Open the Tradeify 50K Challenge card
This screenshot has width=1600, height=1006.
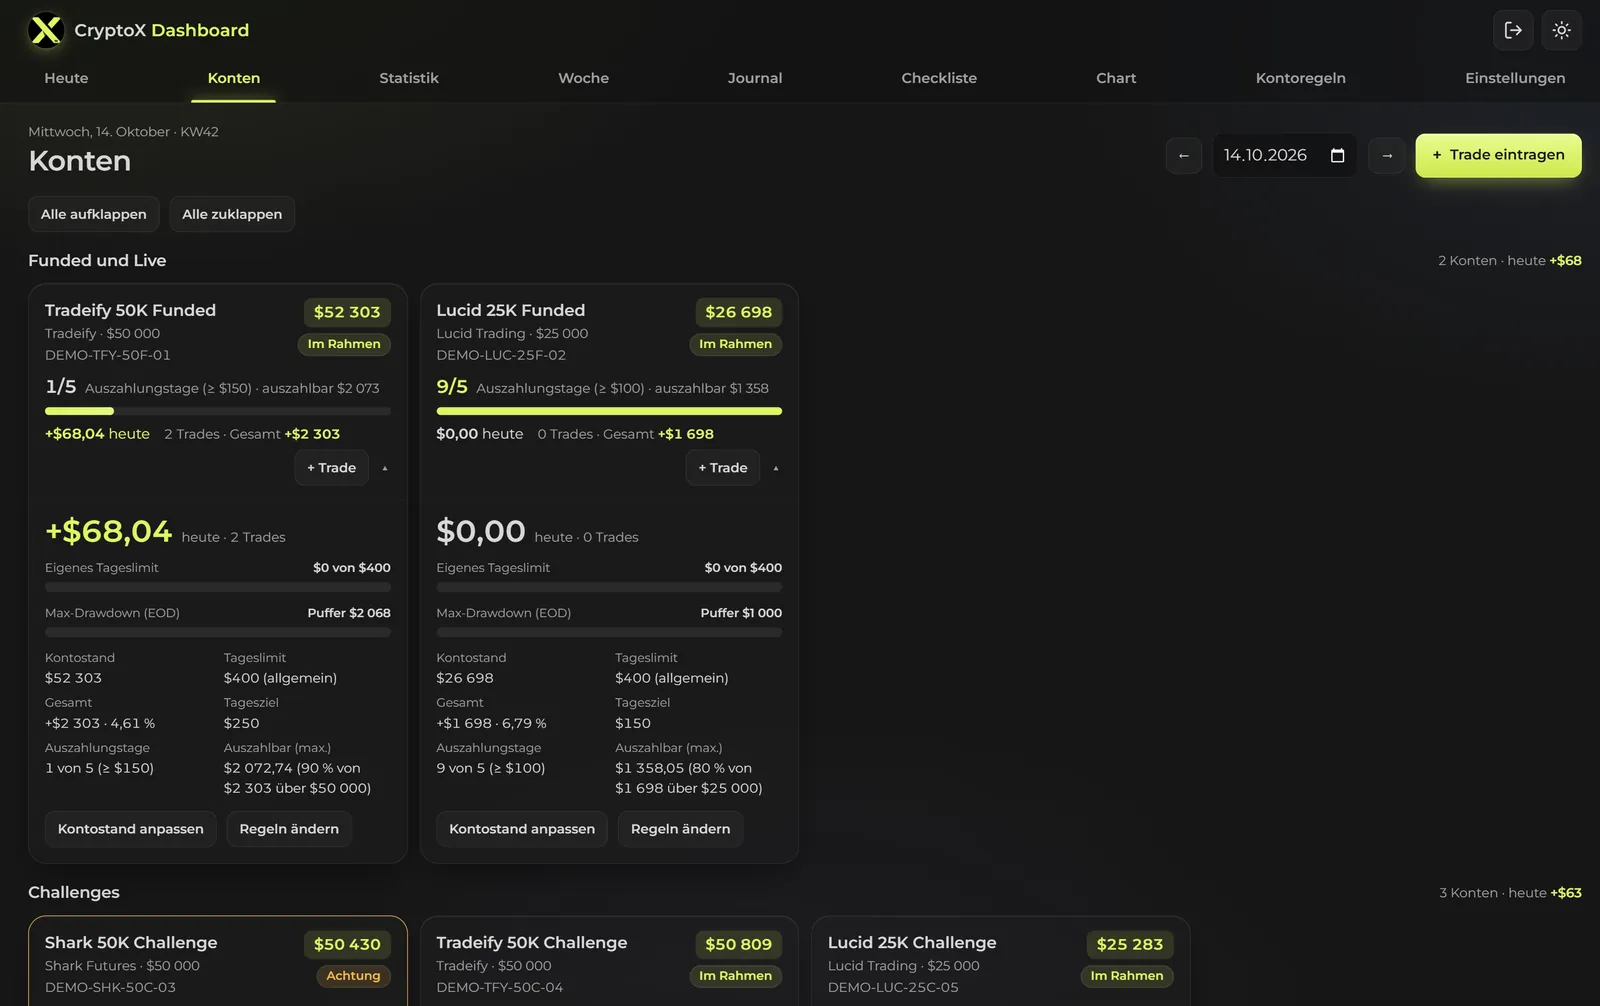(609, 961)
